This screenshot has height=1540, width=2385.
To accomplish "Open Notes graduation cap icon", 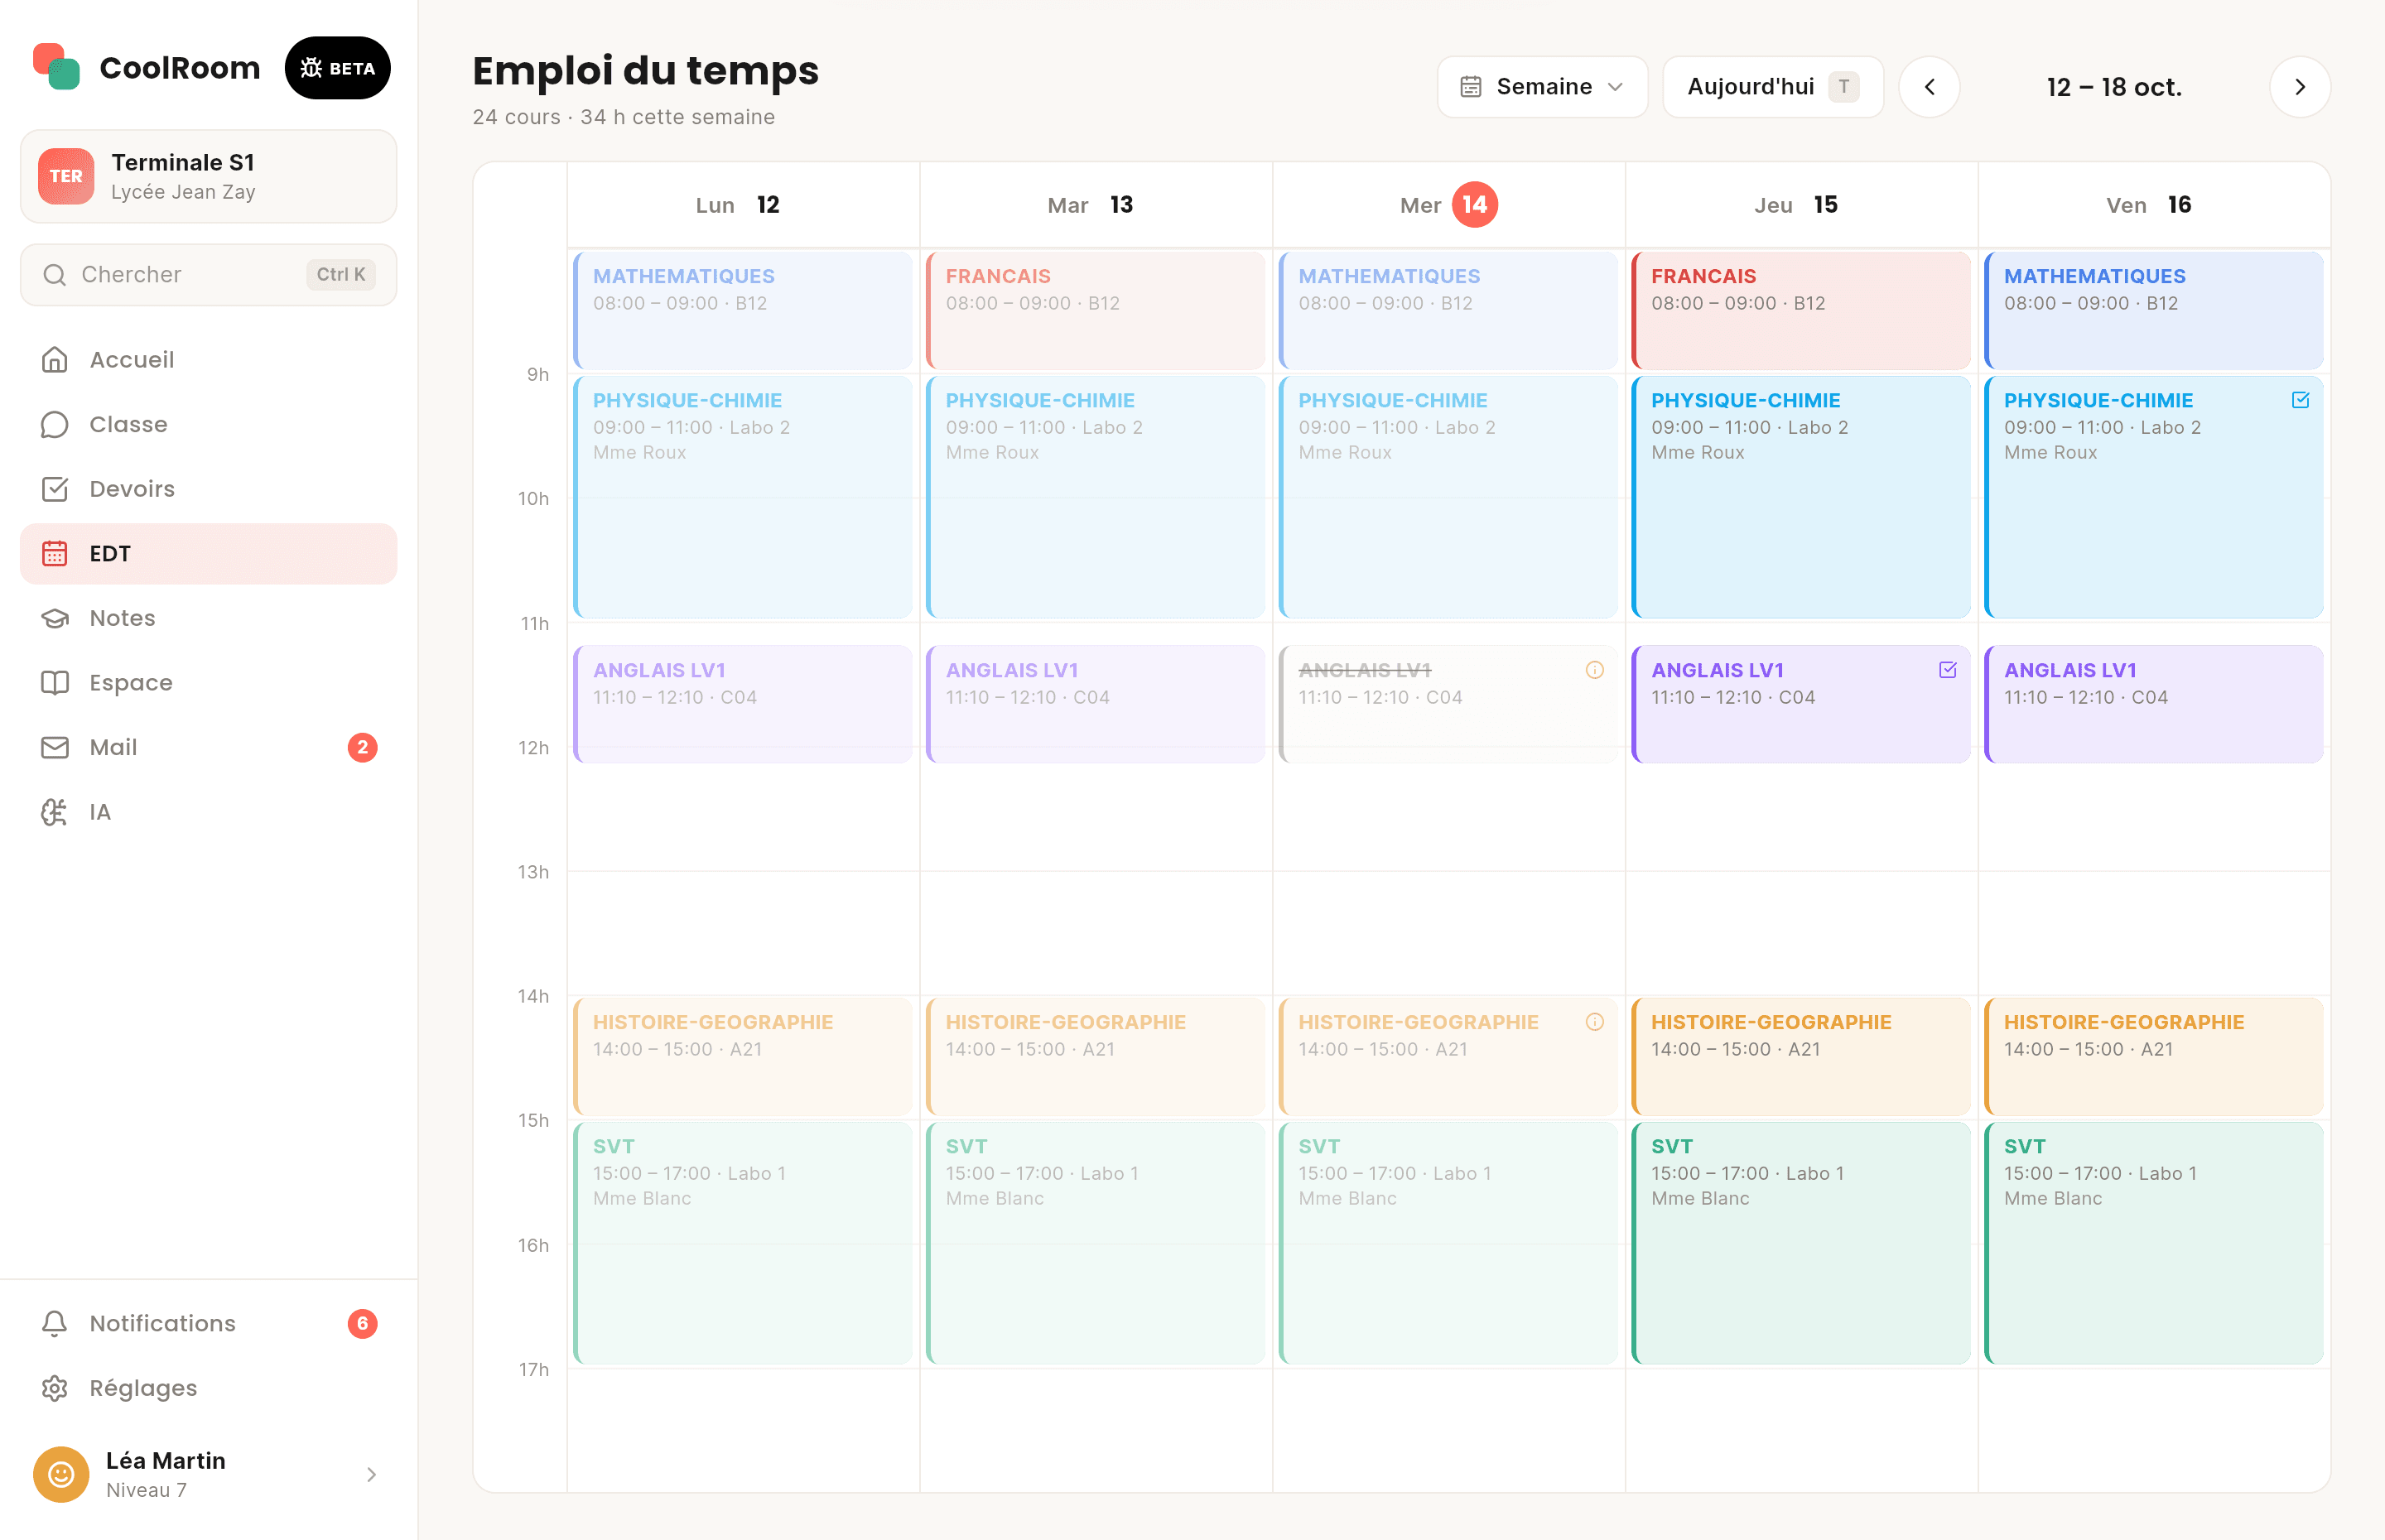I will [55, 618].
